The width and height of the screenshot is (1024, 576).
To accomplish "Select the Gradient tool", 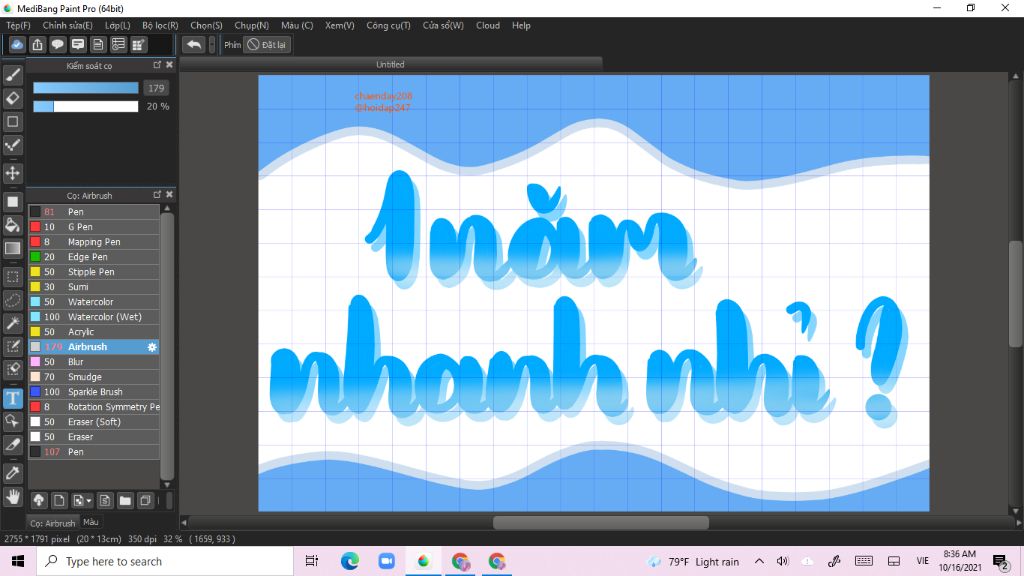I will click(12, 248).
